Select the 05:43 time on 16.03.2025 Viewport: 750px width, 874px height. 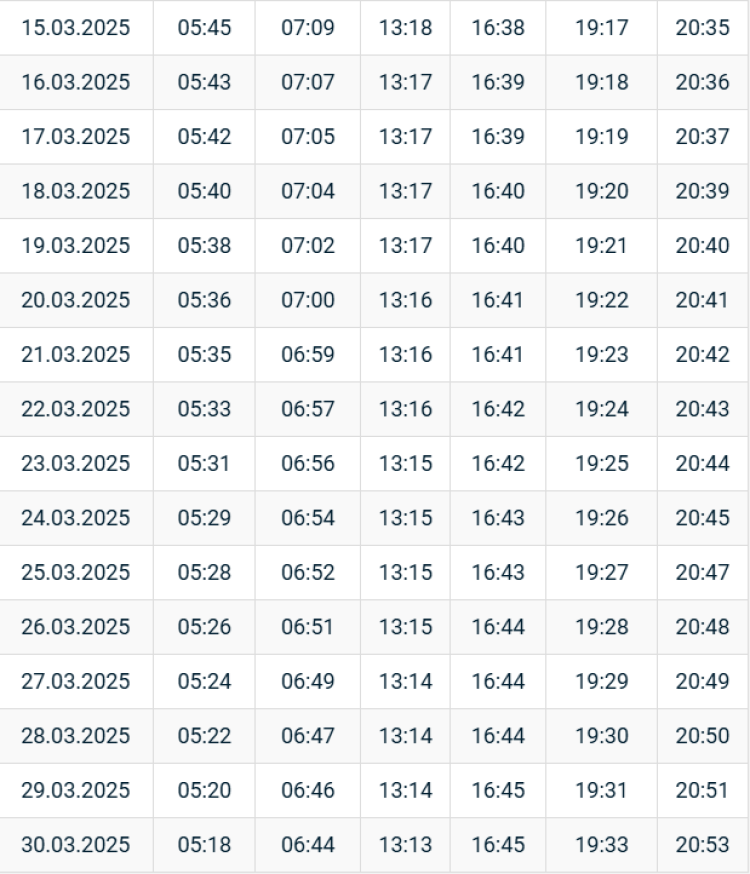[x=204, y=82]
